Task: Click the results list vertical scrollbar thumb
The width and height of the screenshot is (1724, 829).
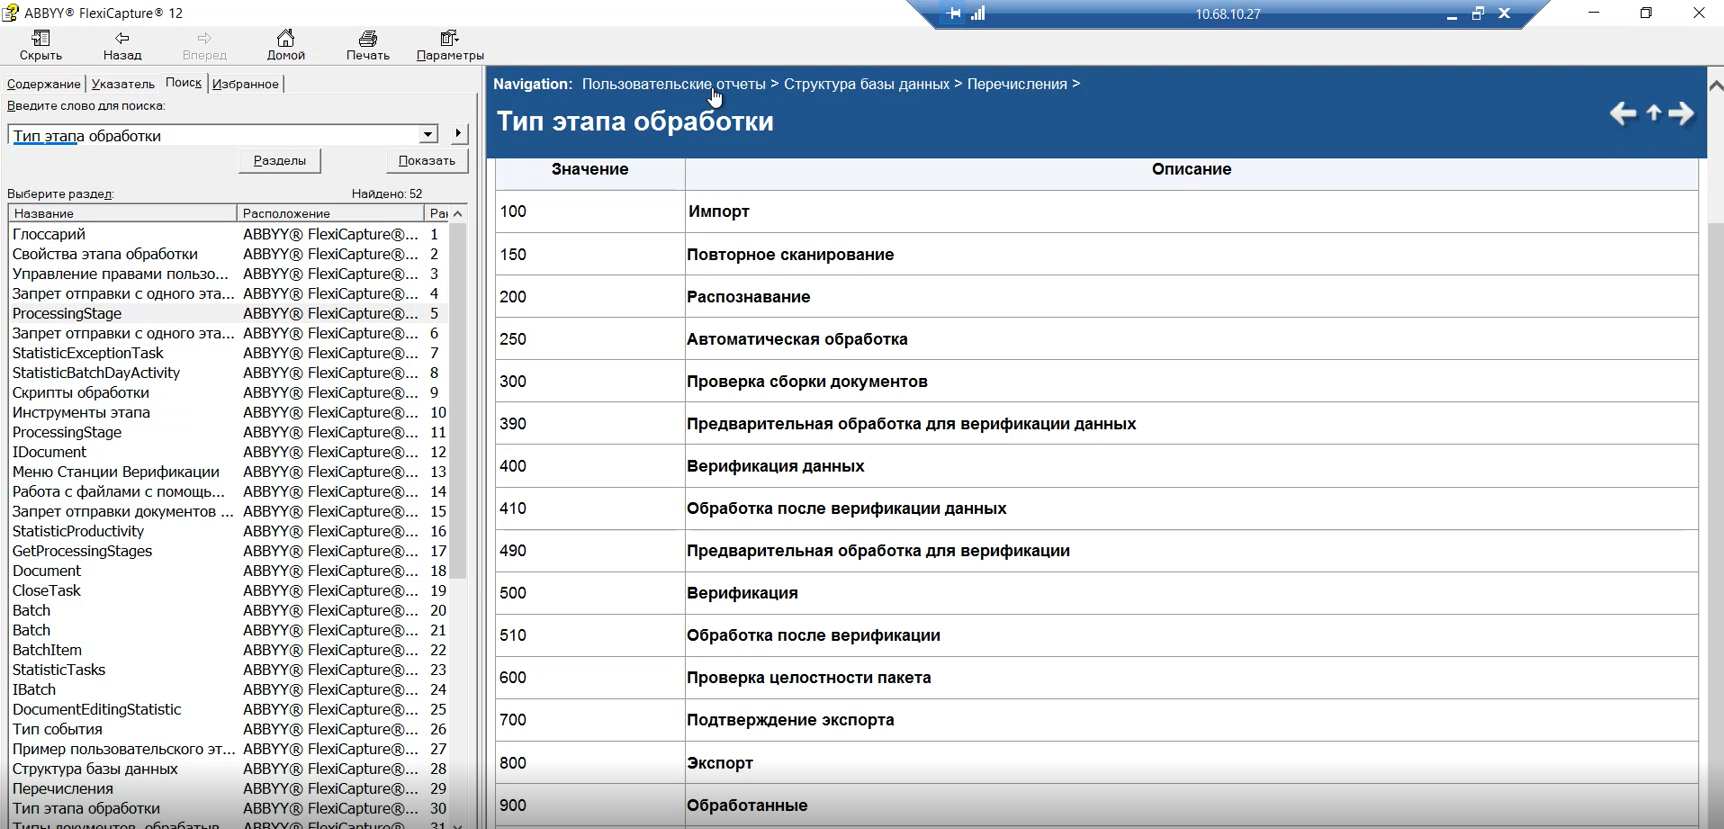Action: tap(458, 401)
